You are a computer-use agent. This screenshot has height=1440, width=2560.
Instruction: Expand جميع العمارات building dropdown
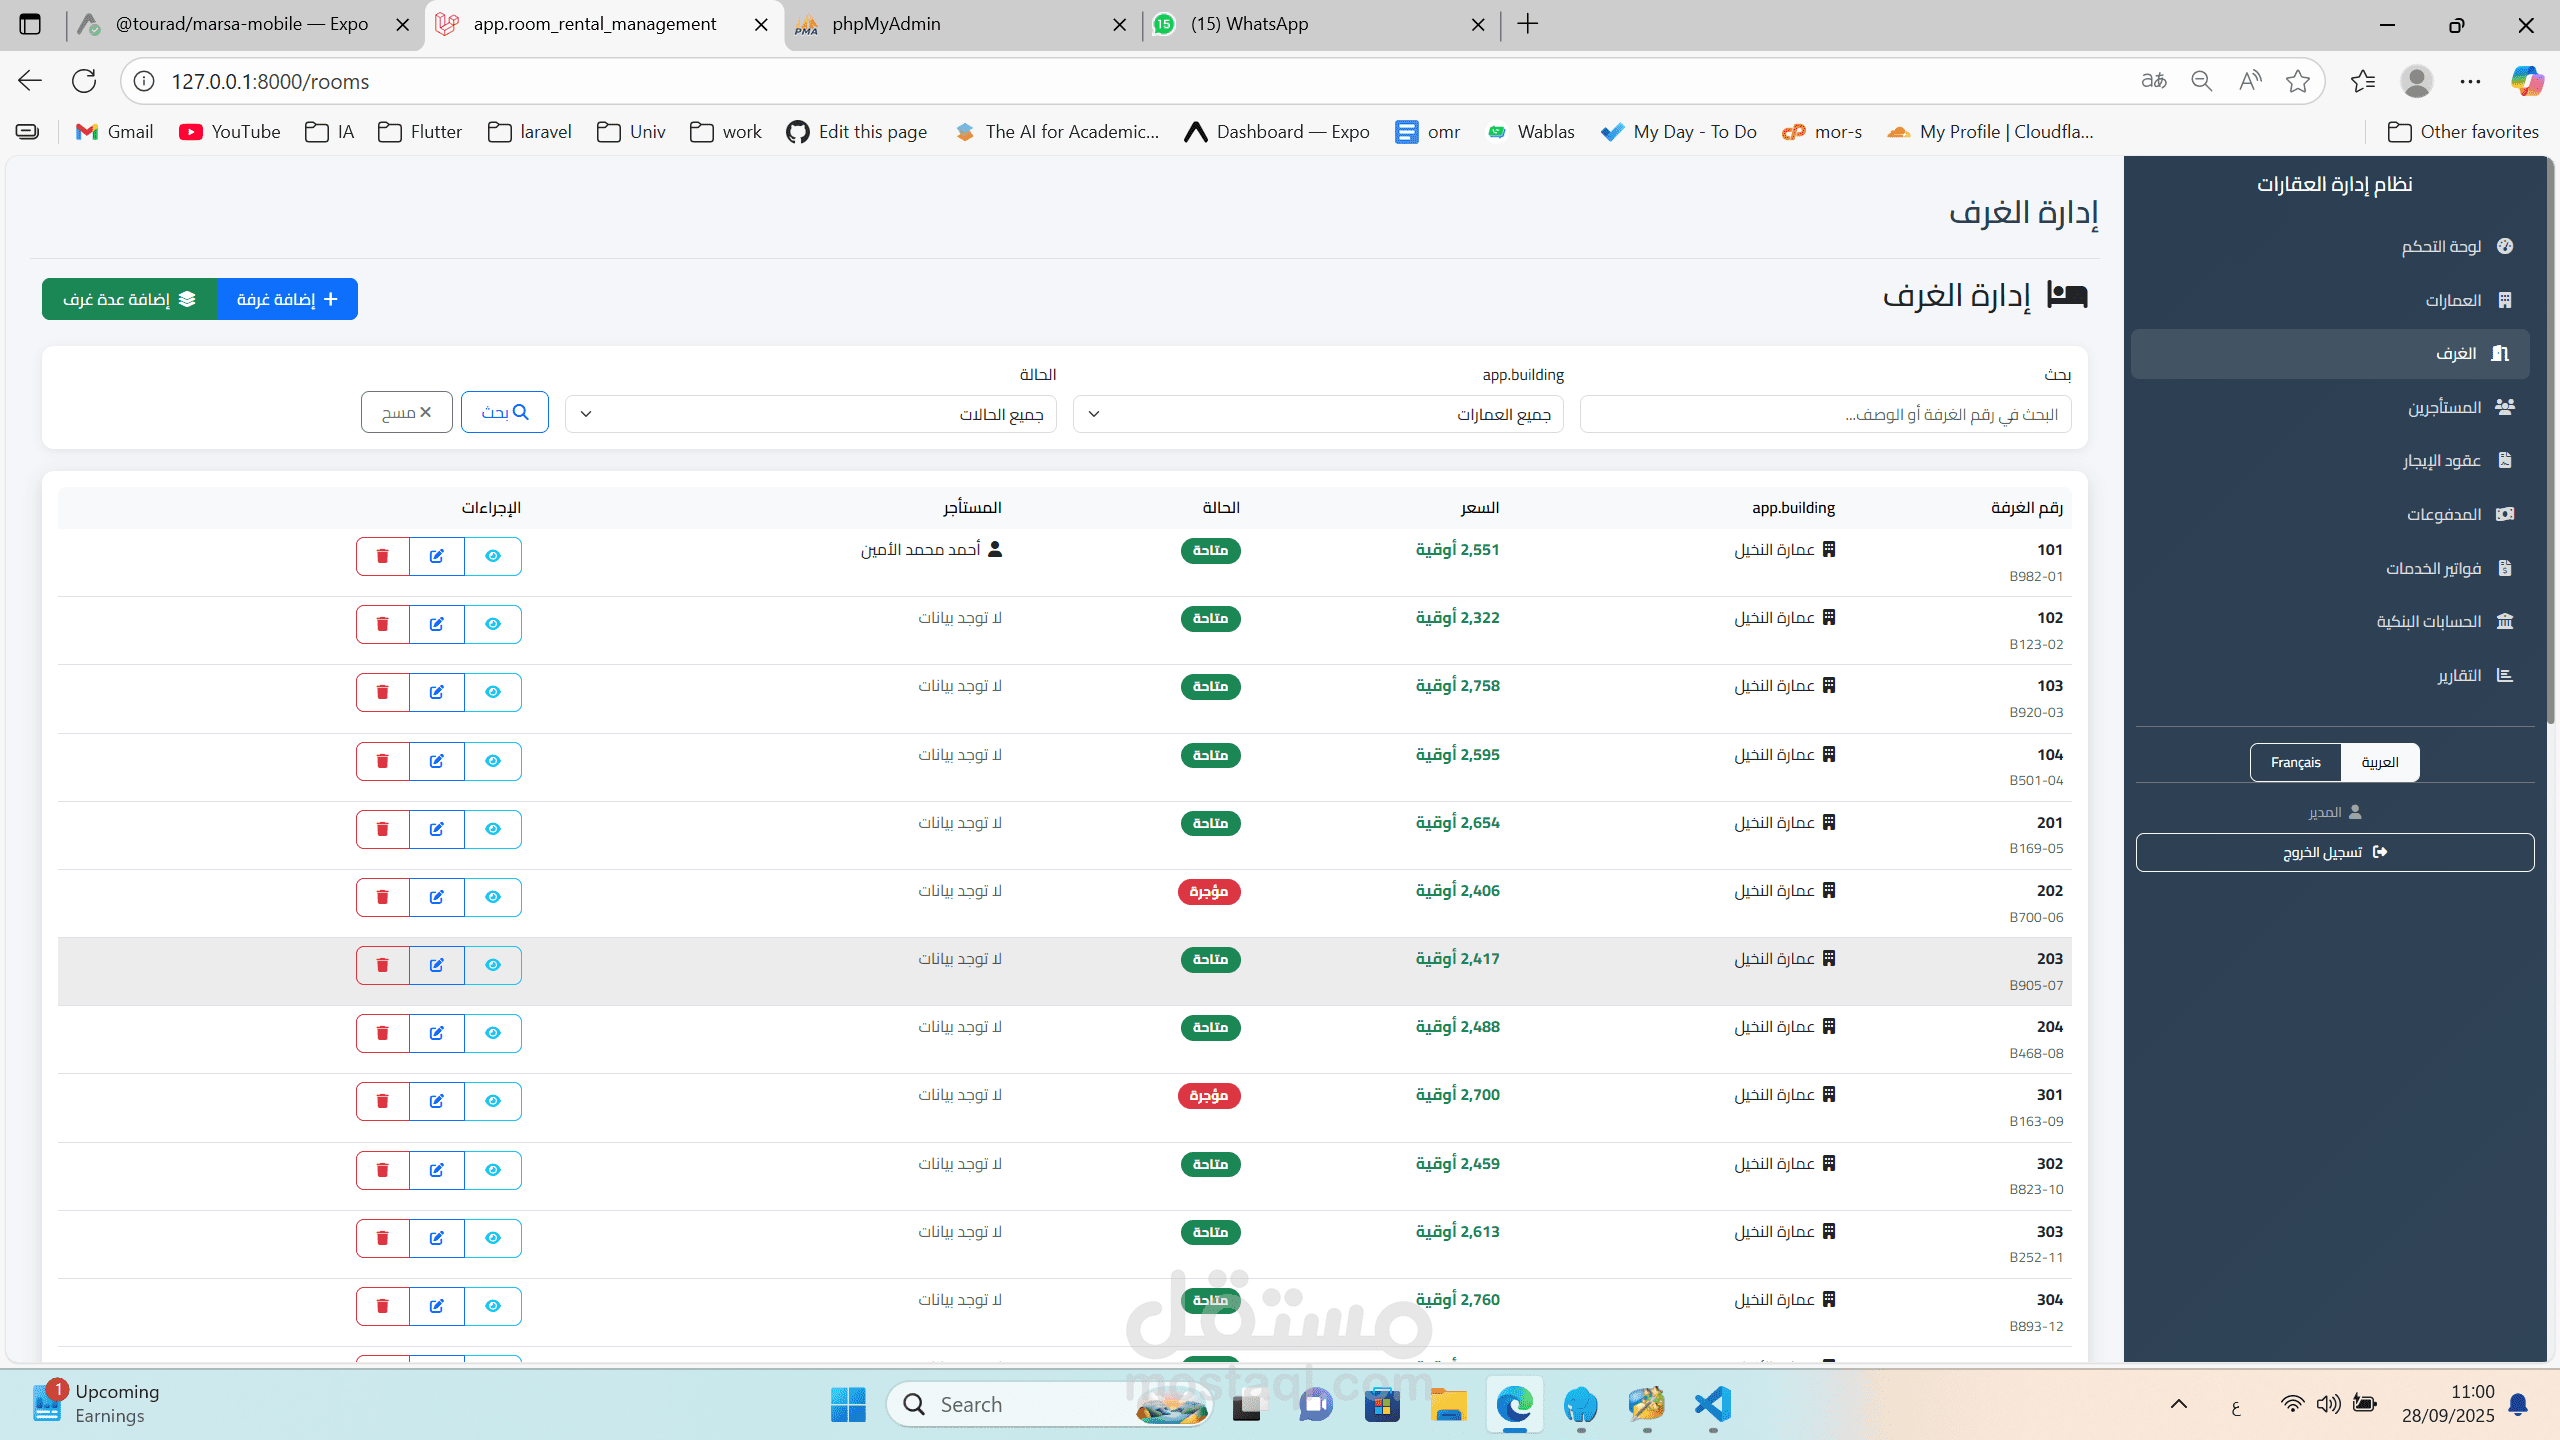pos(1318,414)
